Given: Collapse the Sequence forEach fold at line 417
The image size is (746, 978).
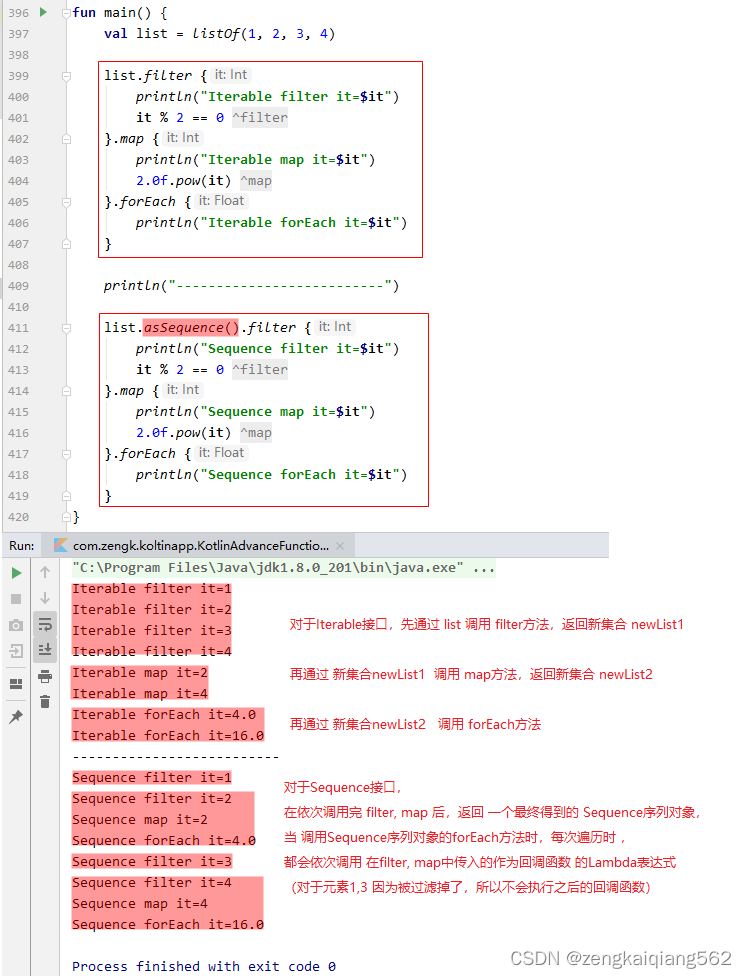Looking at the screenshot, I should coord(66,454).
